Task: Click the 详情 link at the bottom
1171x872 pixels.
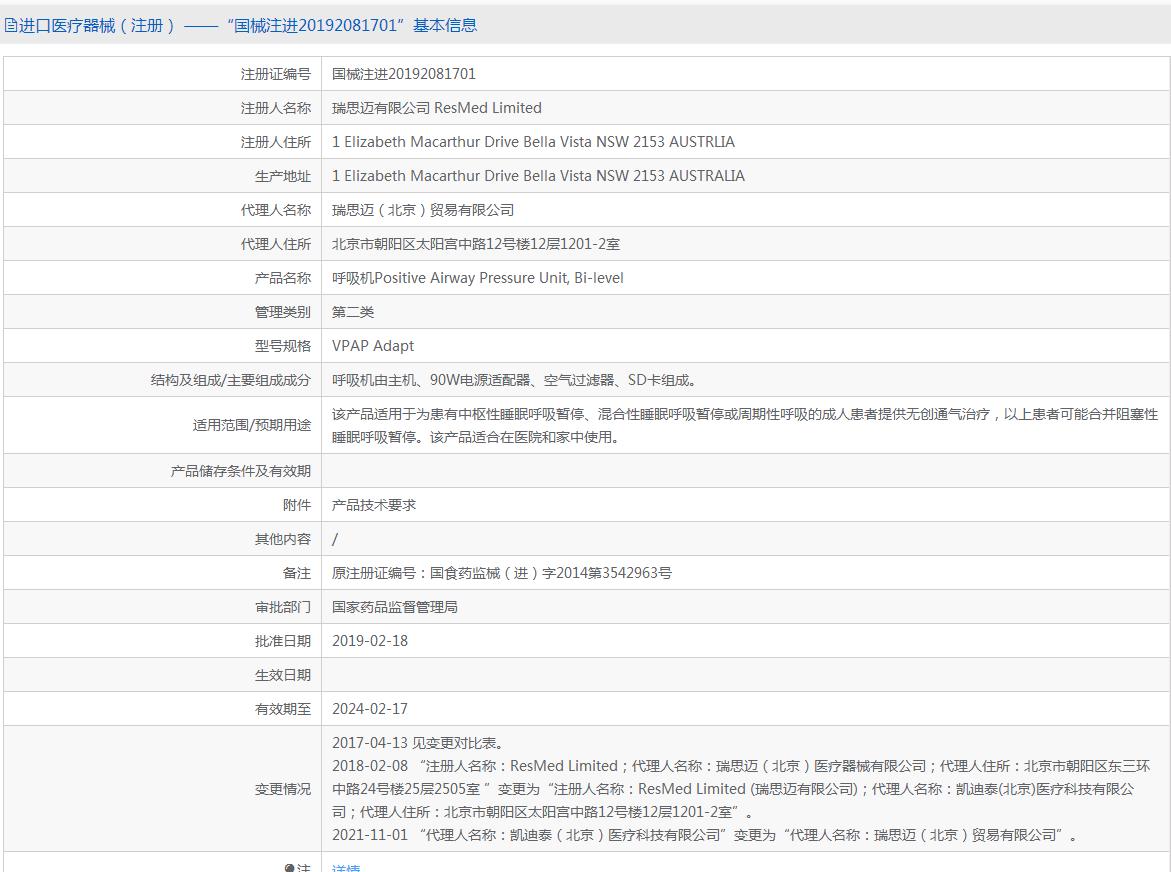Action: click(x=345, y=867)
